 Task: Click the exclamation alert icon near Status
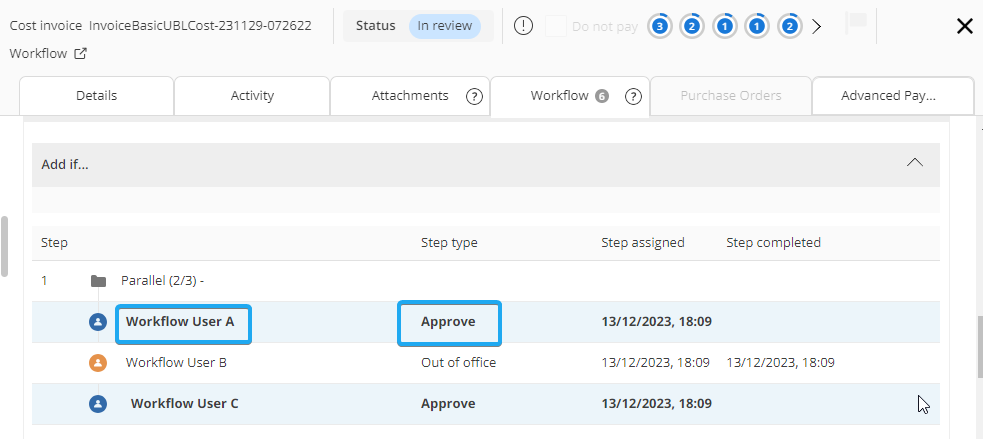tap(523, 26)
